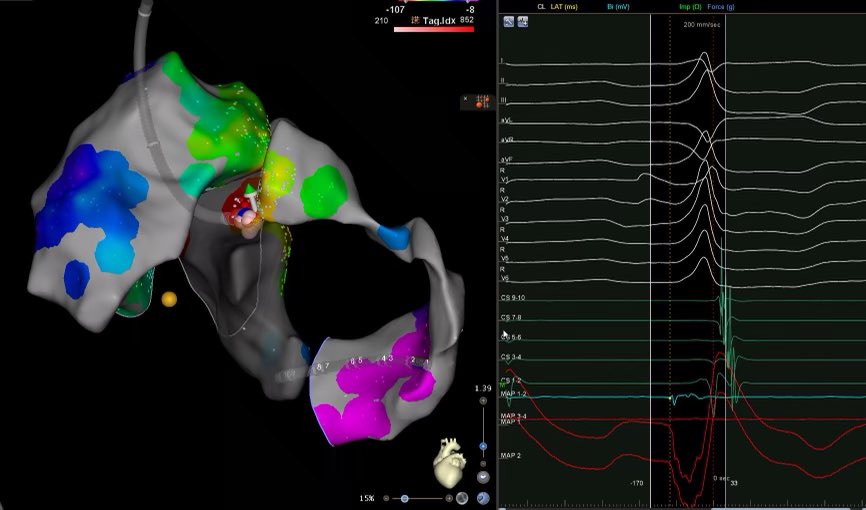Screen dimensions: 866x510
Task: Increase zoom with vertical slider plus button
Action: pos(483,401)
